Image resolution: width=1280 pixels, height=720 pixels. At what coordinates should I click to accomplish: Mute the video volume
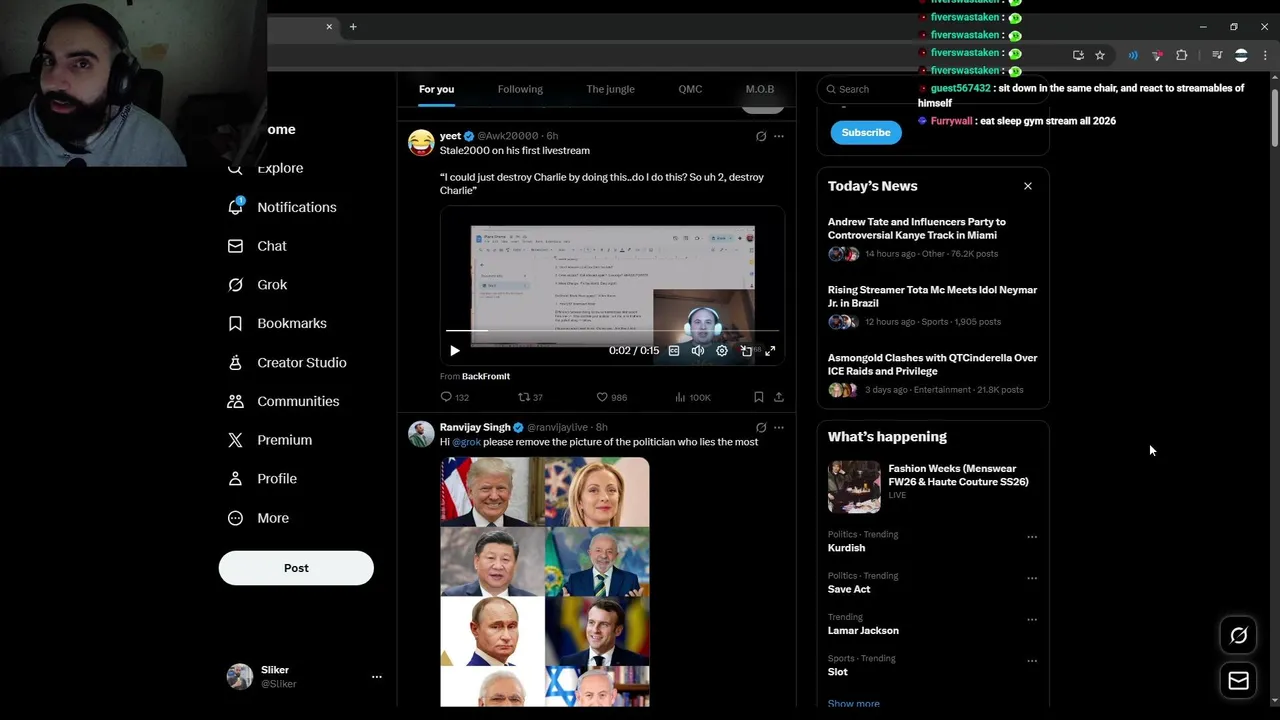[x=698, y=351]
